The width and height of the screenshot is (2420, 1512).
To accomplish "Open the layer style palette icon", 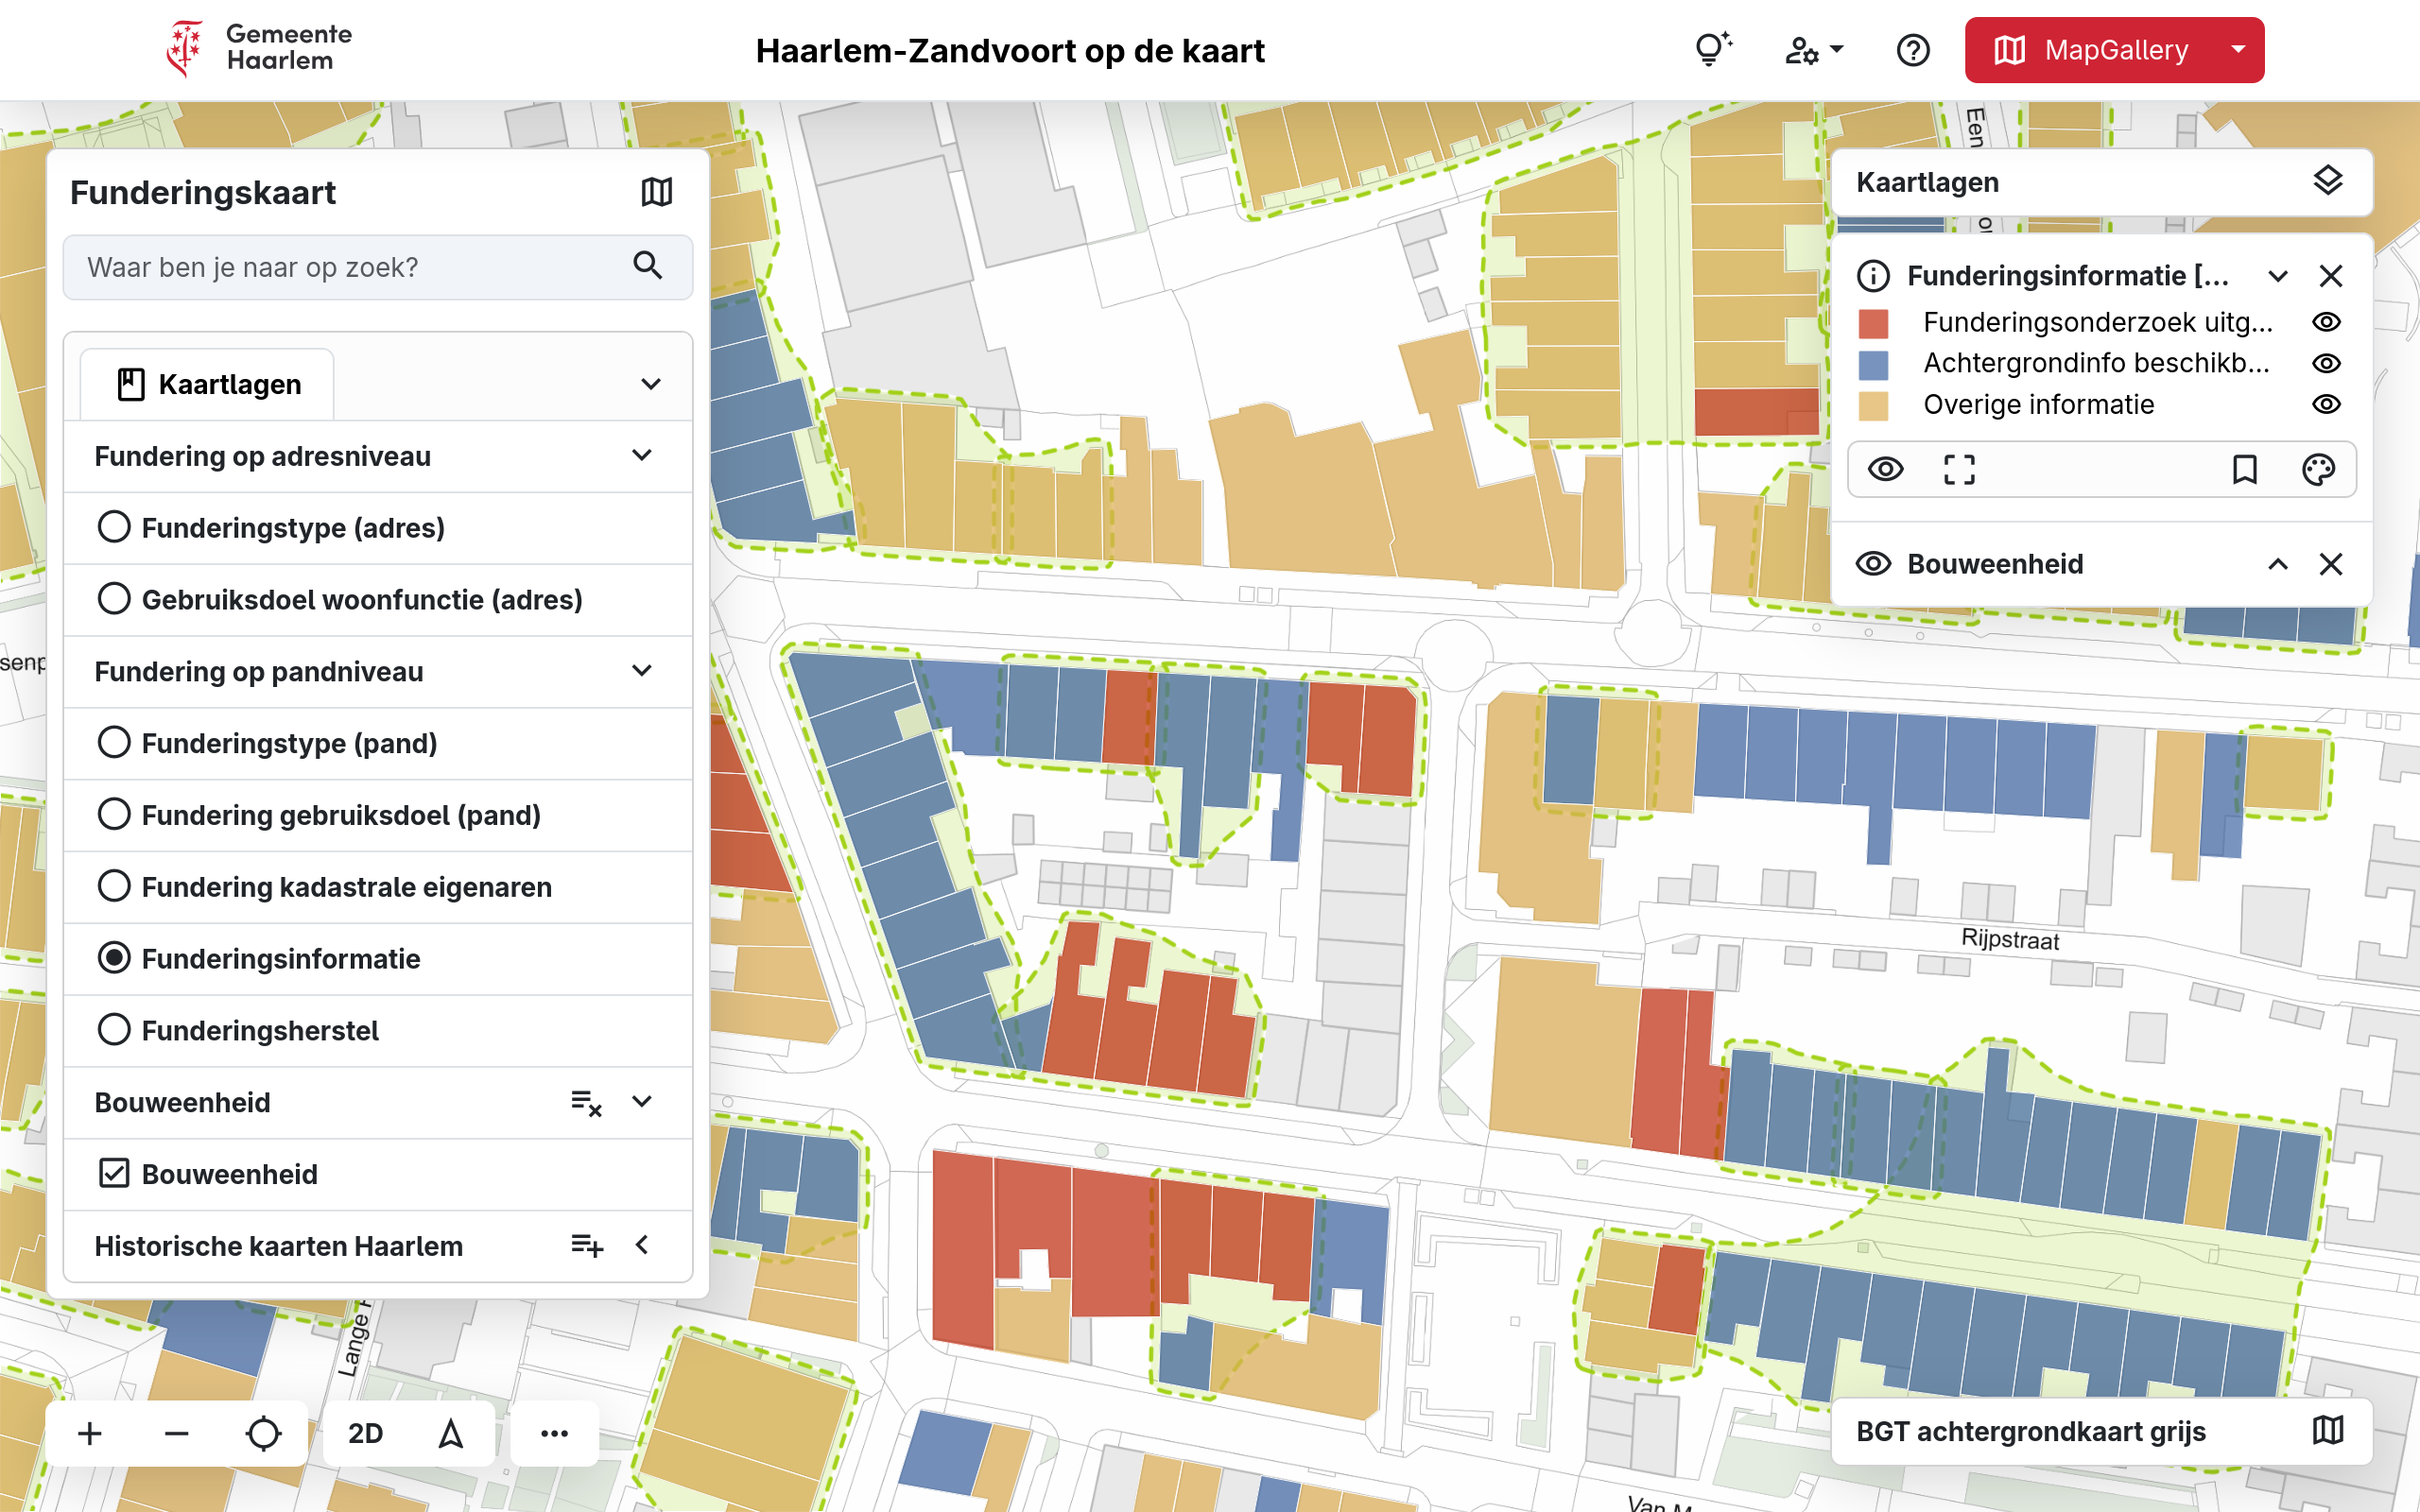I will [x=2317, y=469].
